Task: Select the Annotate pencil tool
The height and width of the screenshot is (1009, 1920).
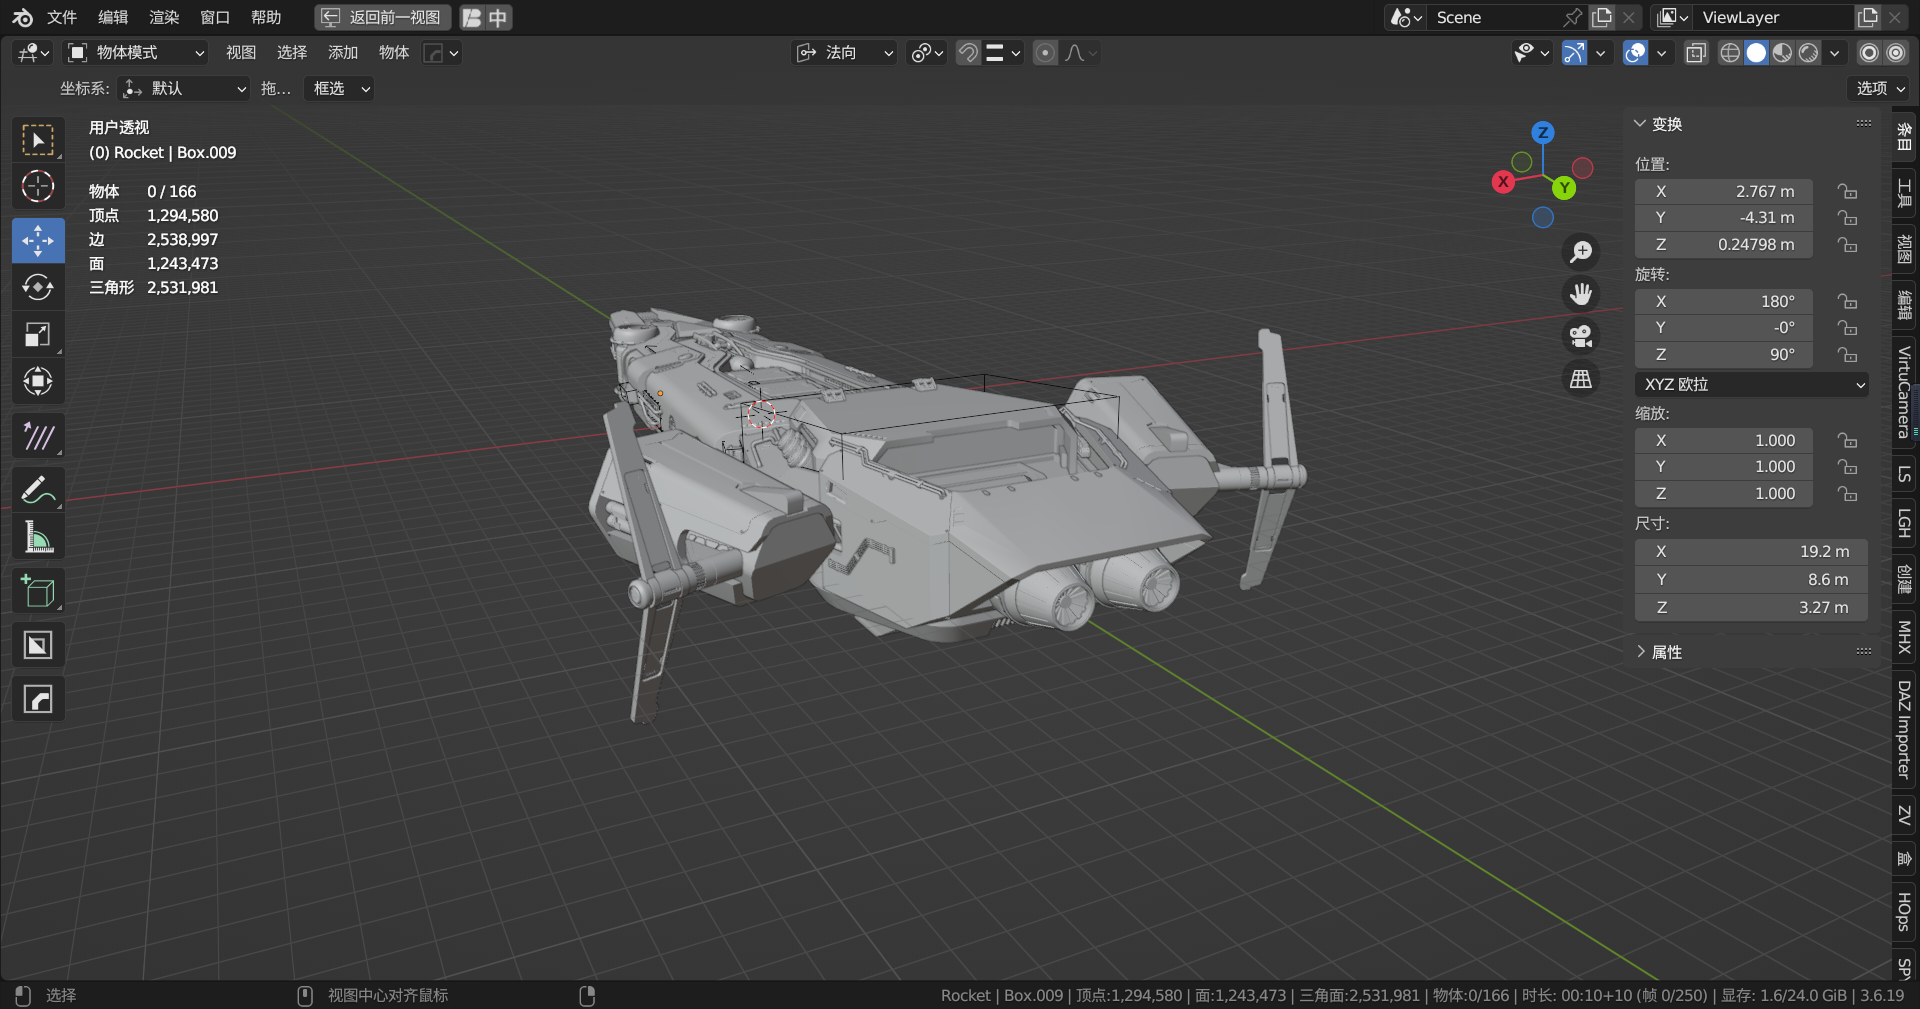Action: pyautogui.click(x=38, y=490)
